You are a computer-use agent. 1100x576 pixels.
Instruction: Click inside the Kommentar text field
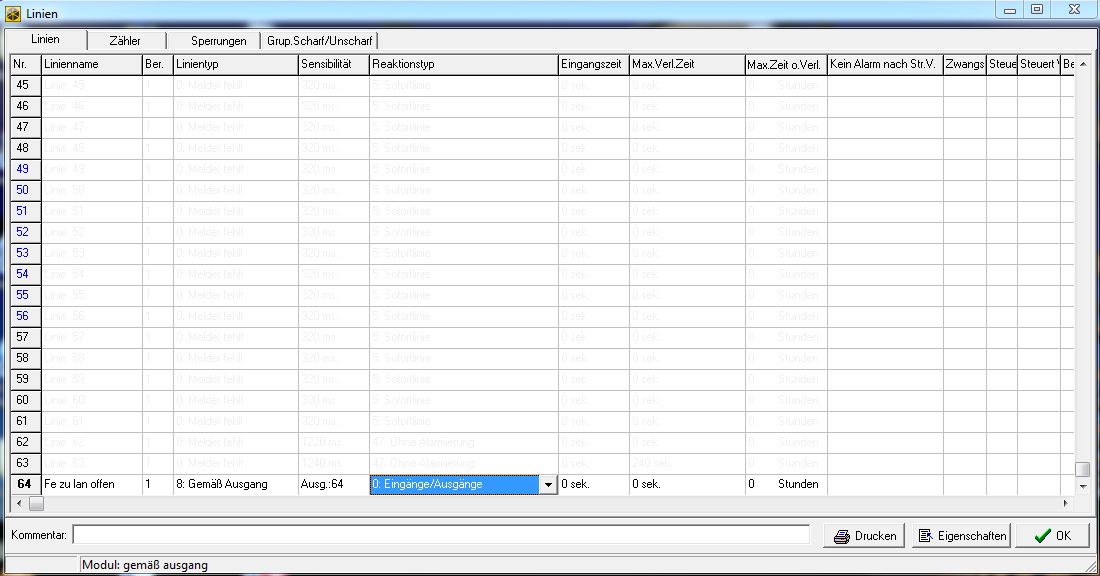point(440,535)
